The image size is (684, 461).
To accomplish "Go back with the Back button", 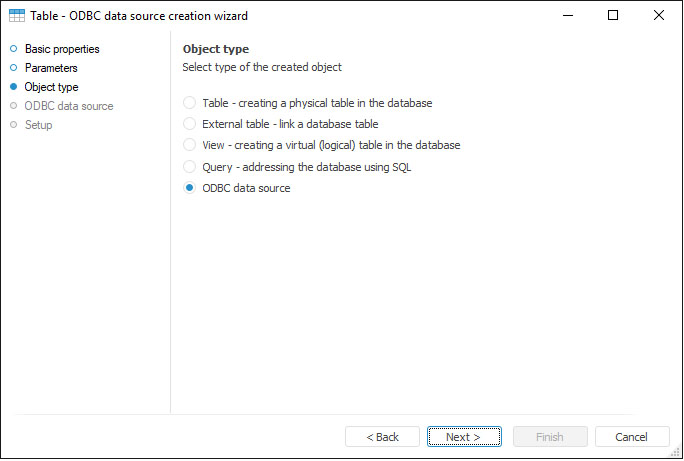I will point(382,437).
